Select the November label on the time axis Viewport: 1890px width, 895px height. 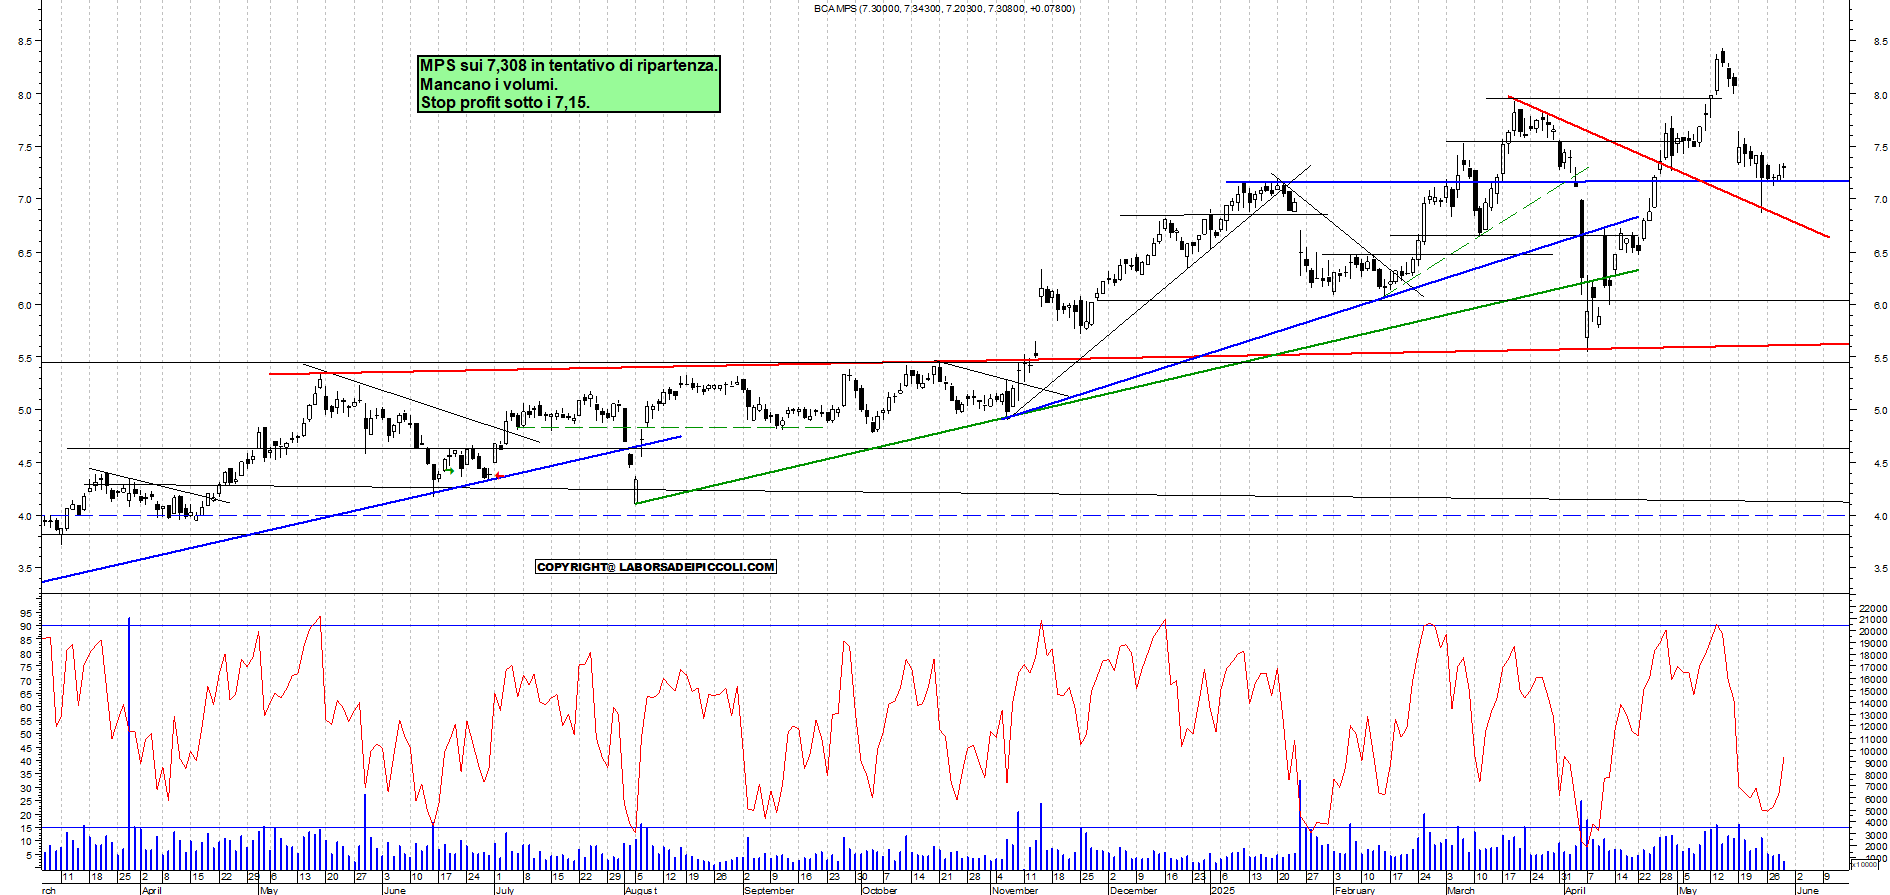(1014, 890)
